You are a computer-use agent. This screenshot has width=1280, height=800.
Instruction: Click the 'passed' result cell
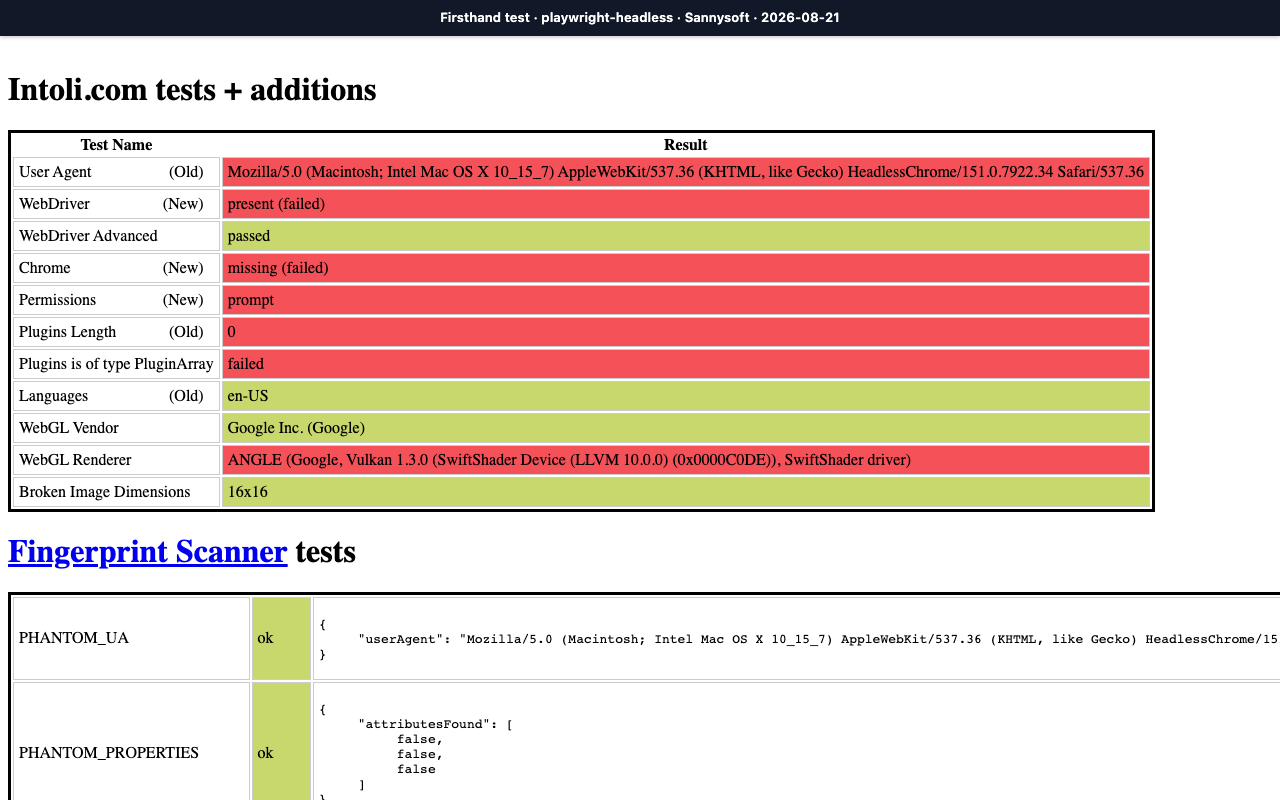(686, 236)
